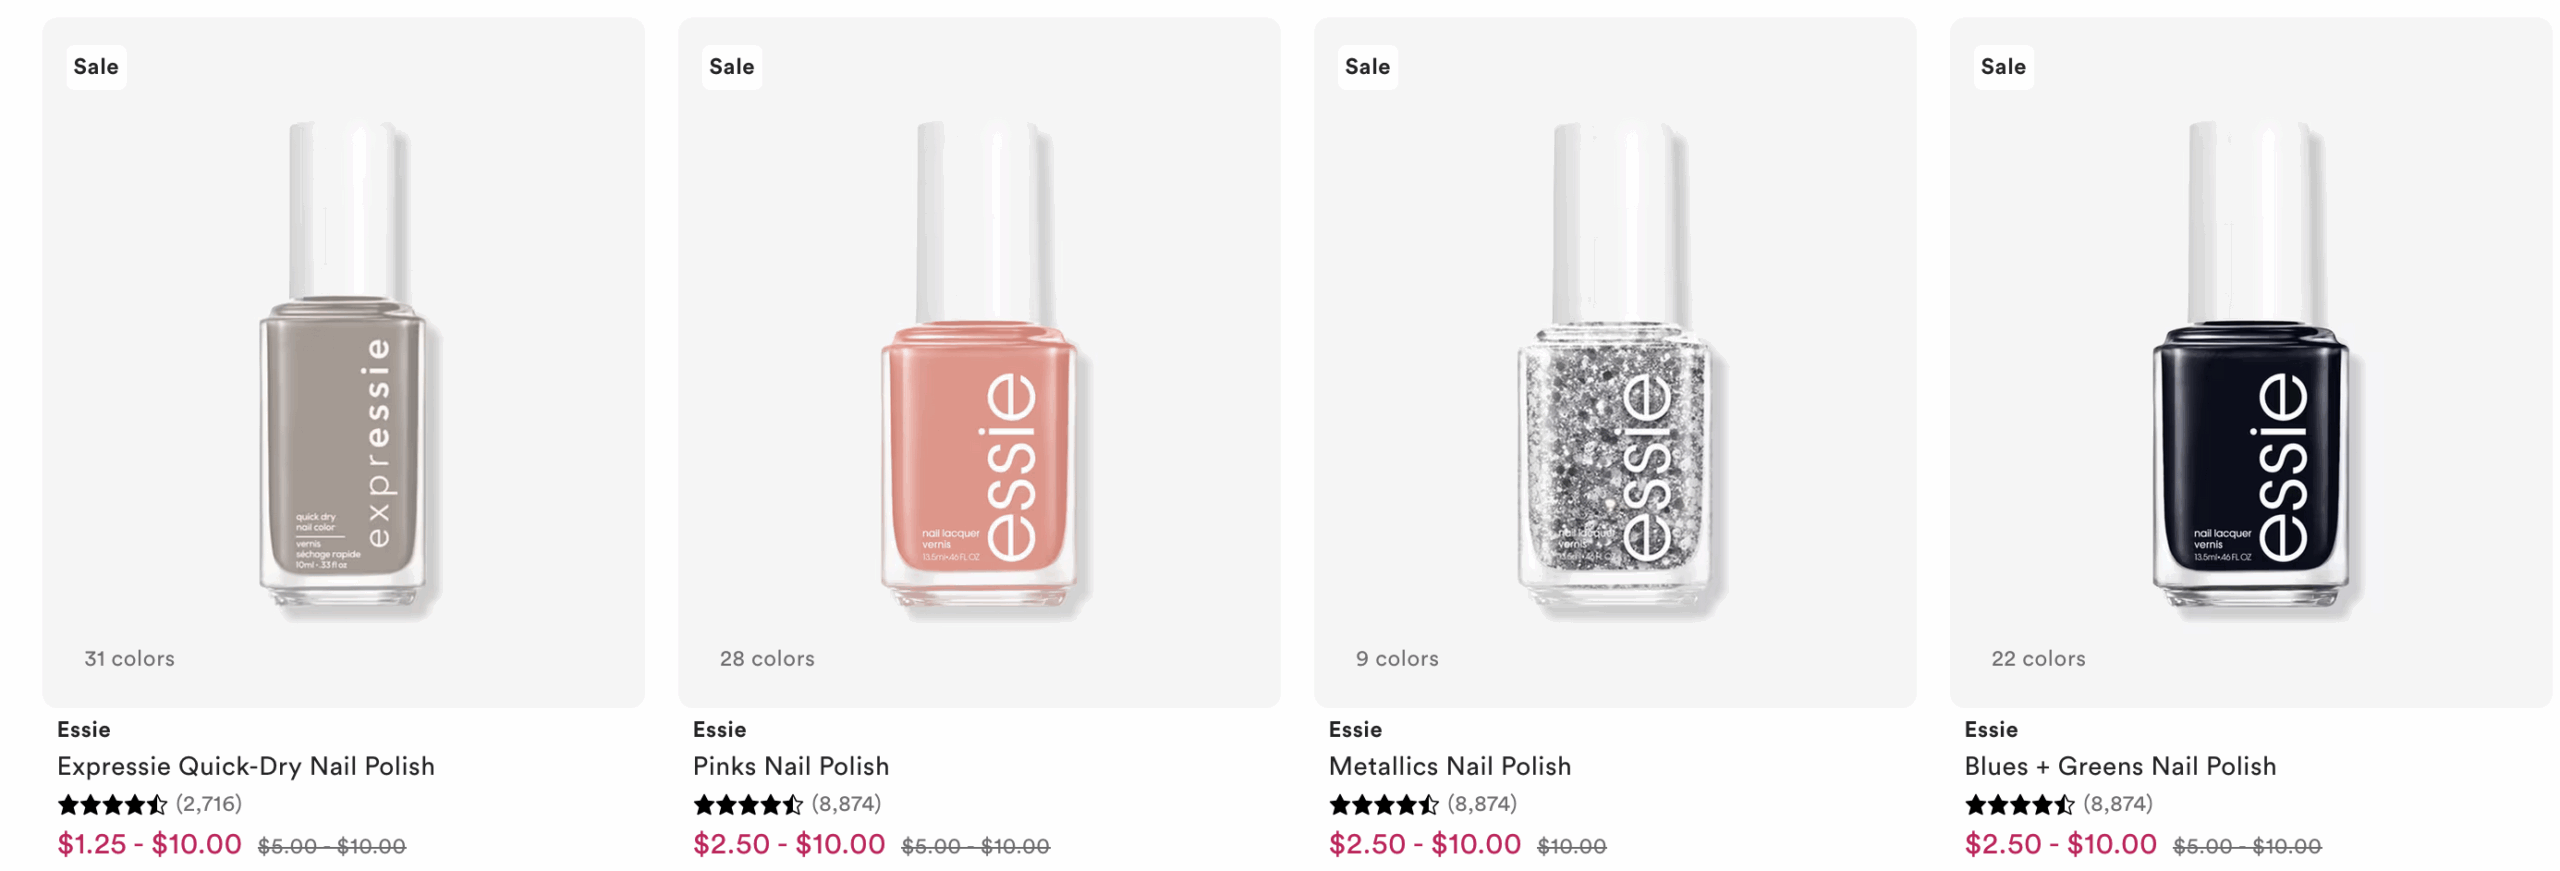2560x871 pixels.
Task: Click Expressie Quick-Dry Nail Polish title
Action: coord(246,766)
